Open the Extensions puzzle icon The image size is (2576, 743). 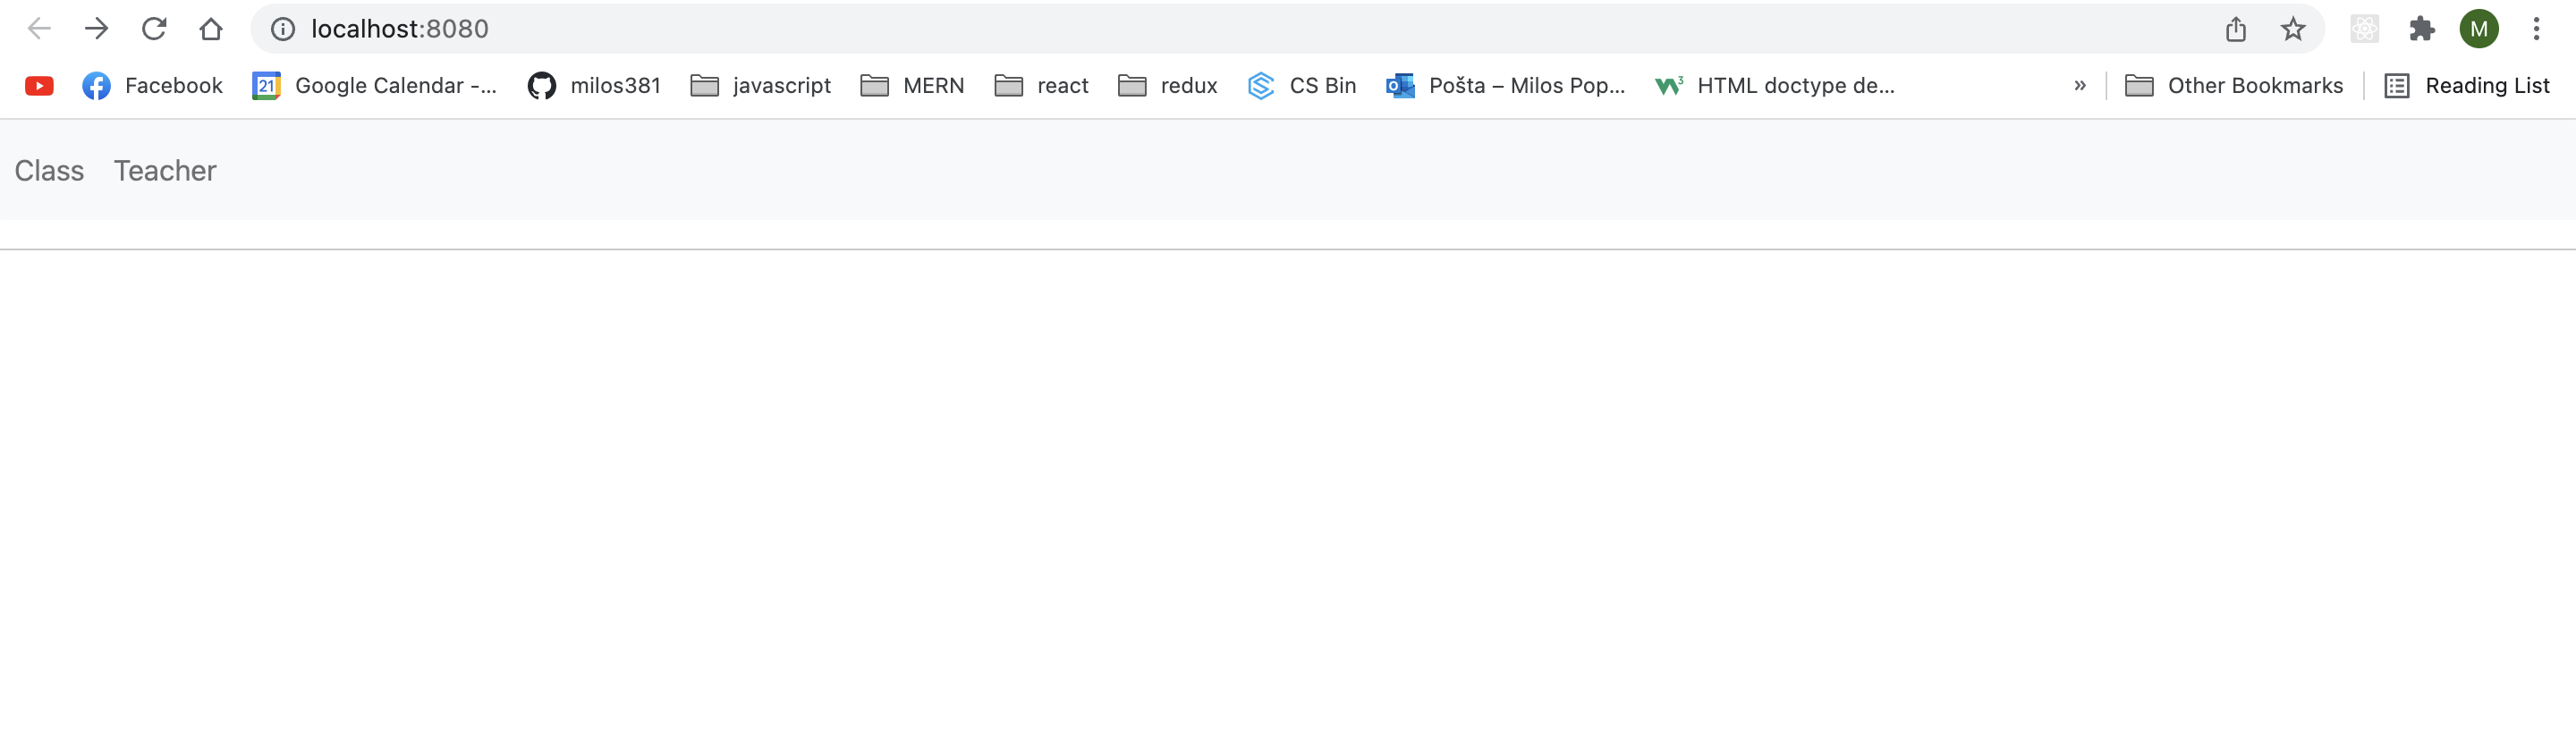click(2422, 29)
